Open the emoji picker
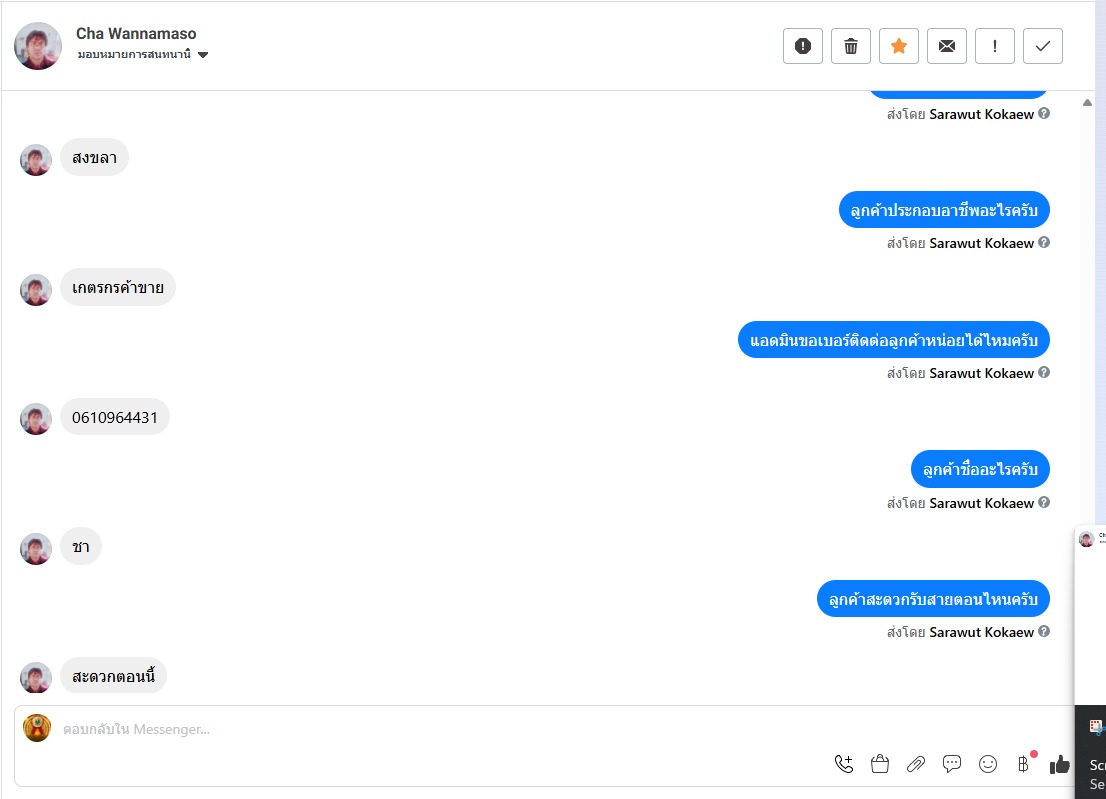The height and width of the screenshot is (799, 1106). click(988, 764)
